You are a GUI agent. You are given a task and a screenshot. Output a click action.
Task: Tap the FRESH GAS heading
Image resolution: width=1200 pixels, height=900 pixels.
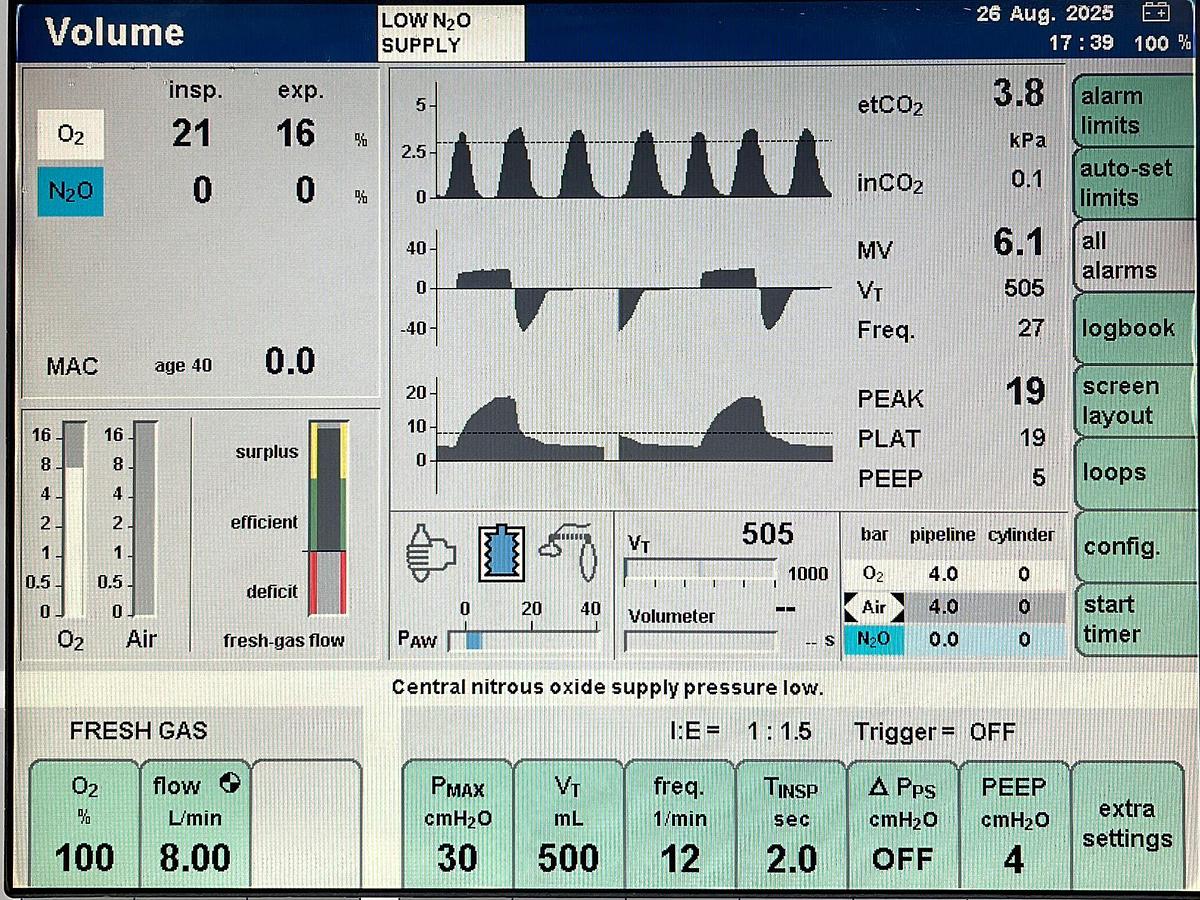tap(138, 731)
